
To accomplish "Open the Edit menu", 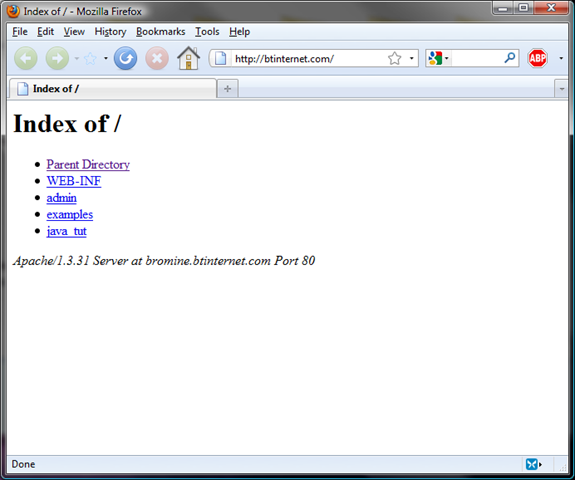I will pos(45,32).
